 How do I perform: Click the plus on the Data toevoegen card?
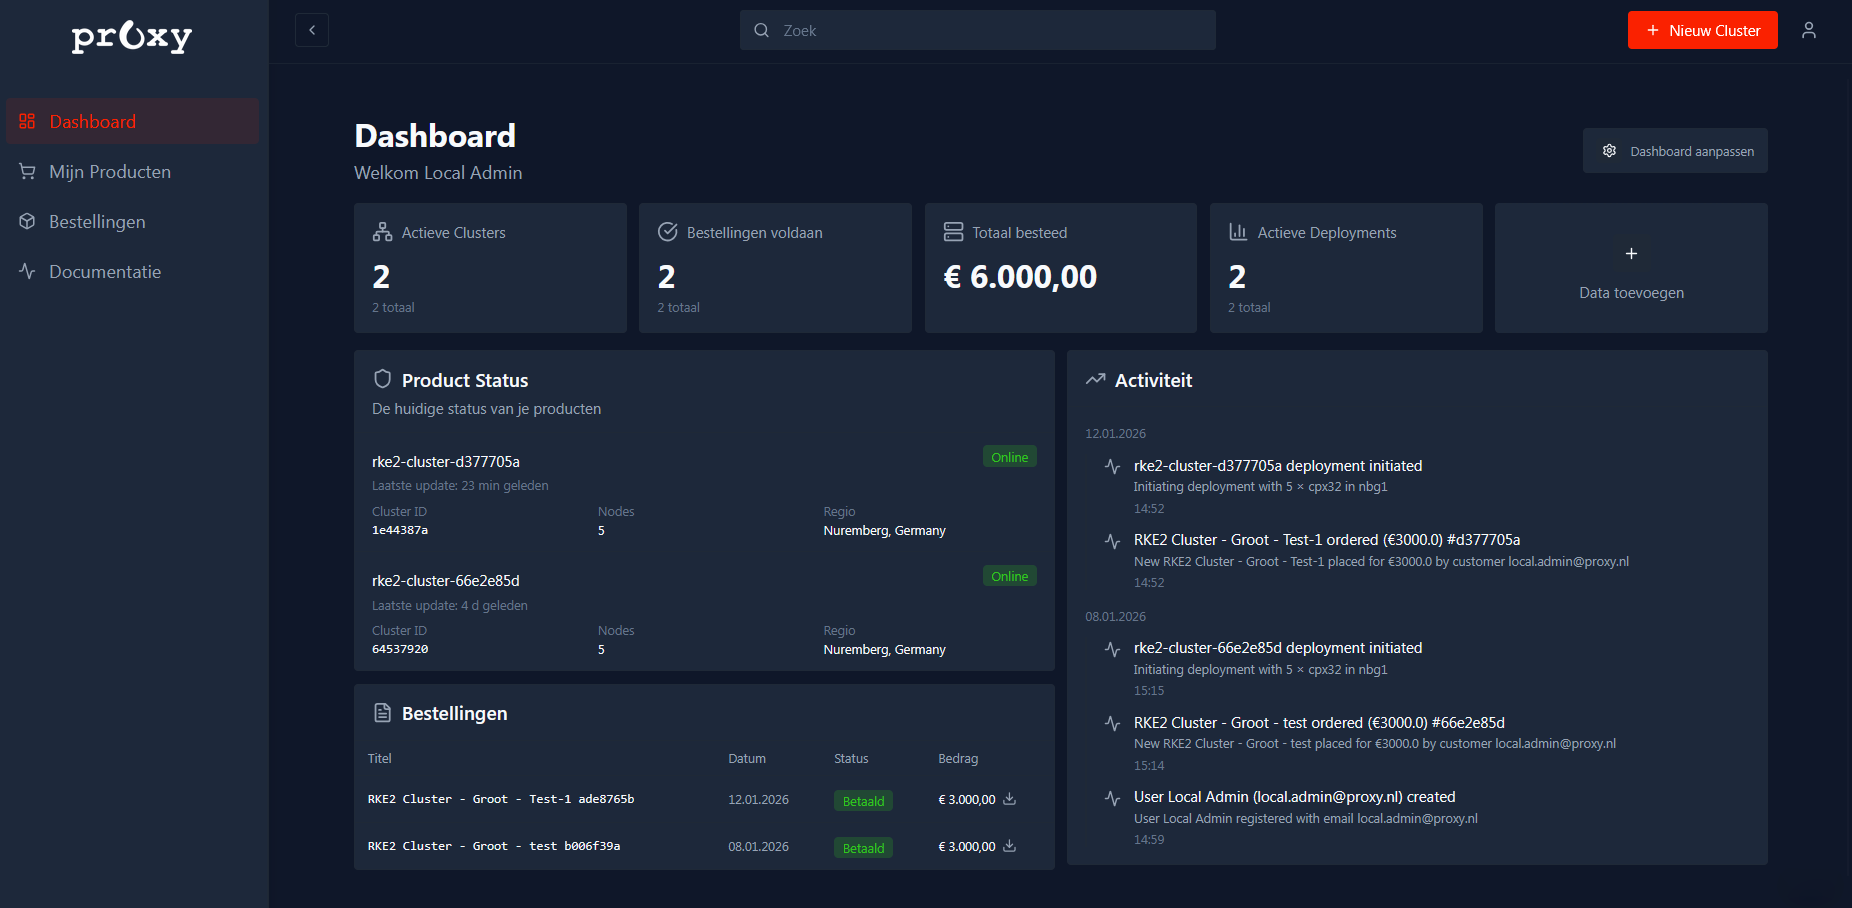(1630, 254)
